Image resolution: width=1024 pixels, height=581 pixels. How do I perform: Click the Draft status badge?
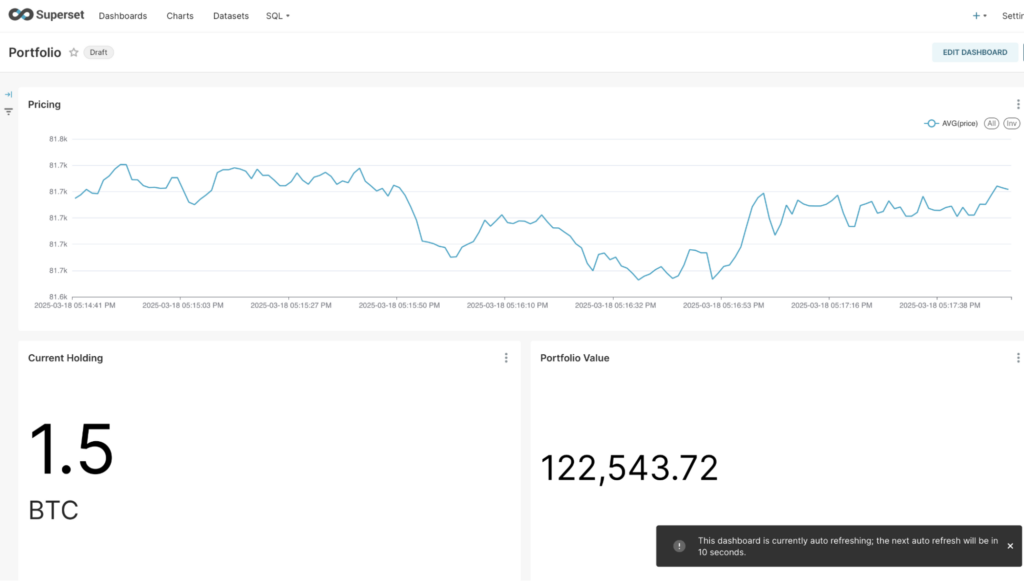98,53
